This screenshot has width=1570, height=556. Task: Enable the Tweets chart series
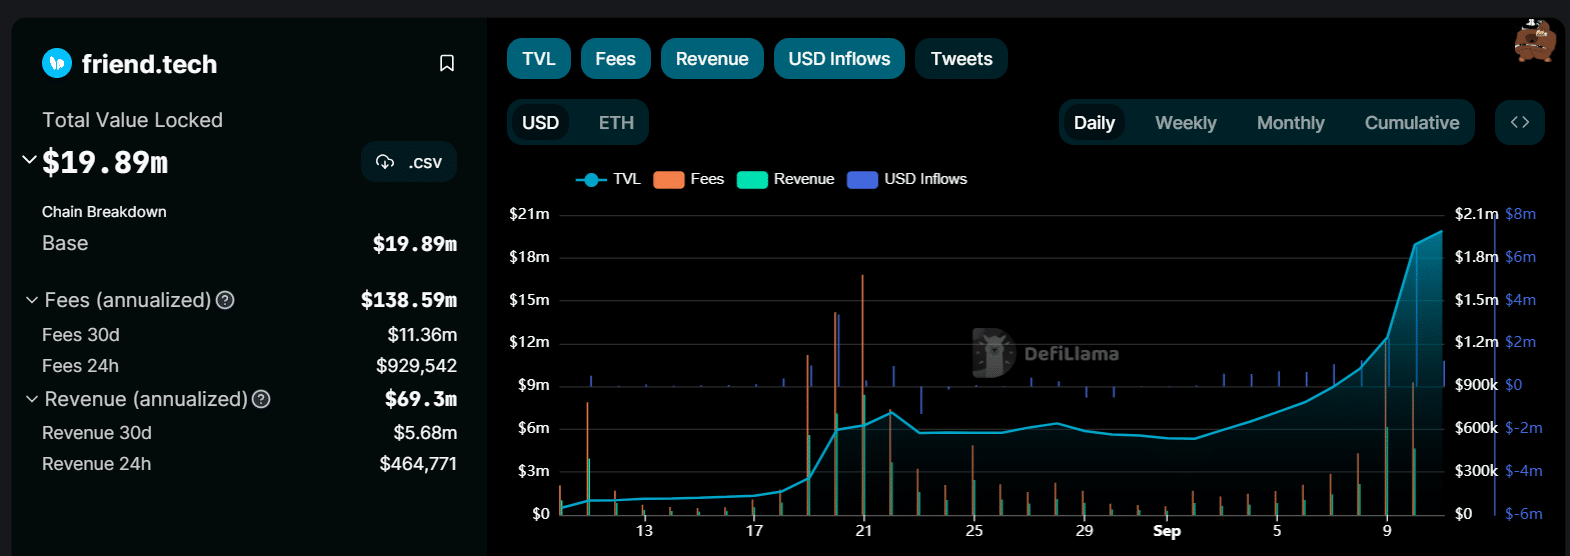tap(961, 59)
